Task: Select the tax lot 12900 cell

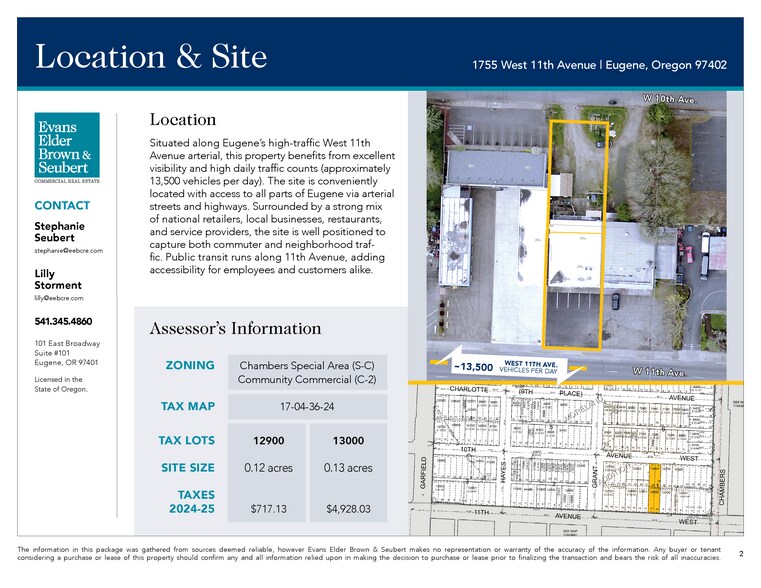Action: point(269,441)
